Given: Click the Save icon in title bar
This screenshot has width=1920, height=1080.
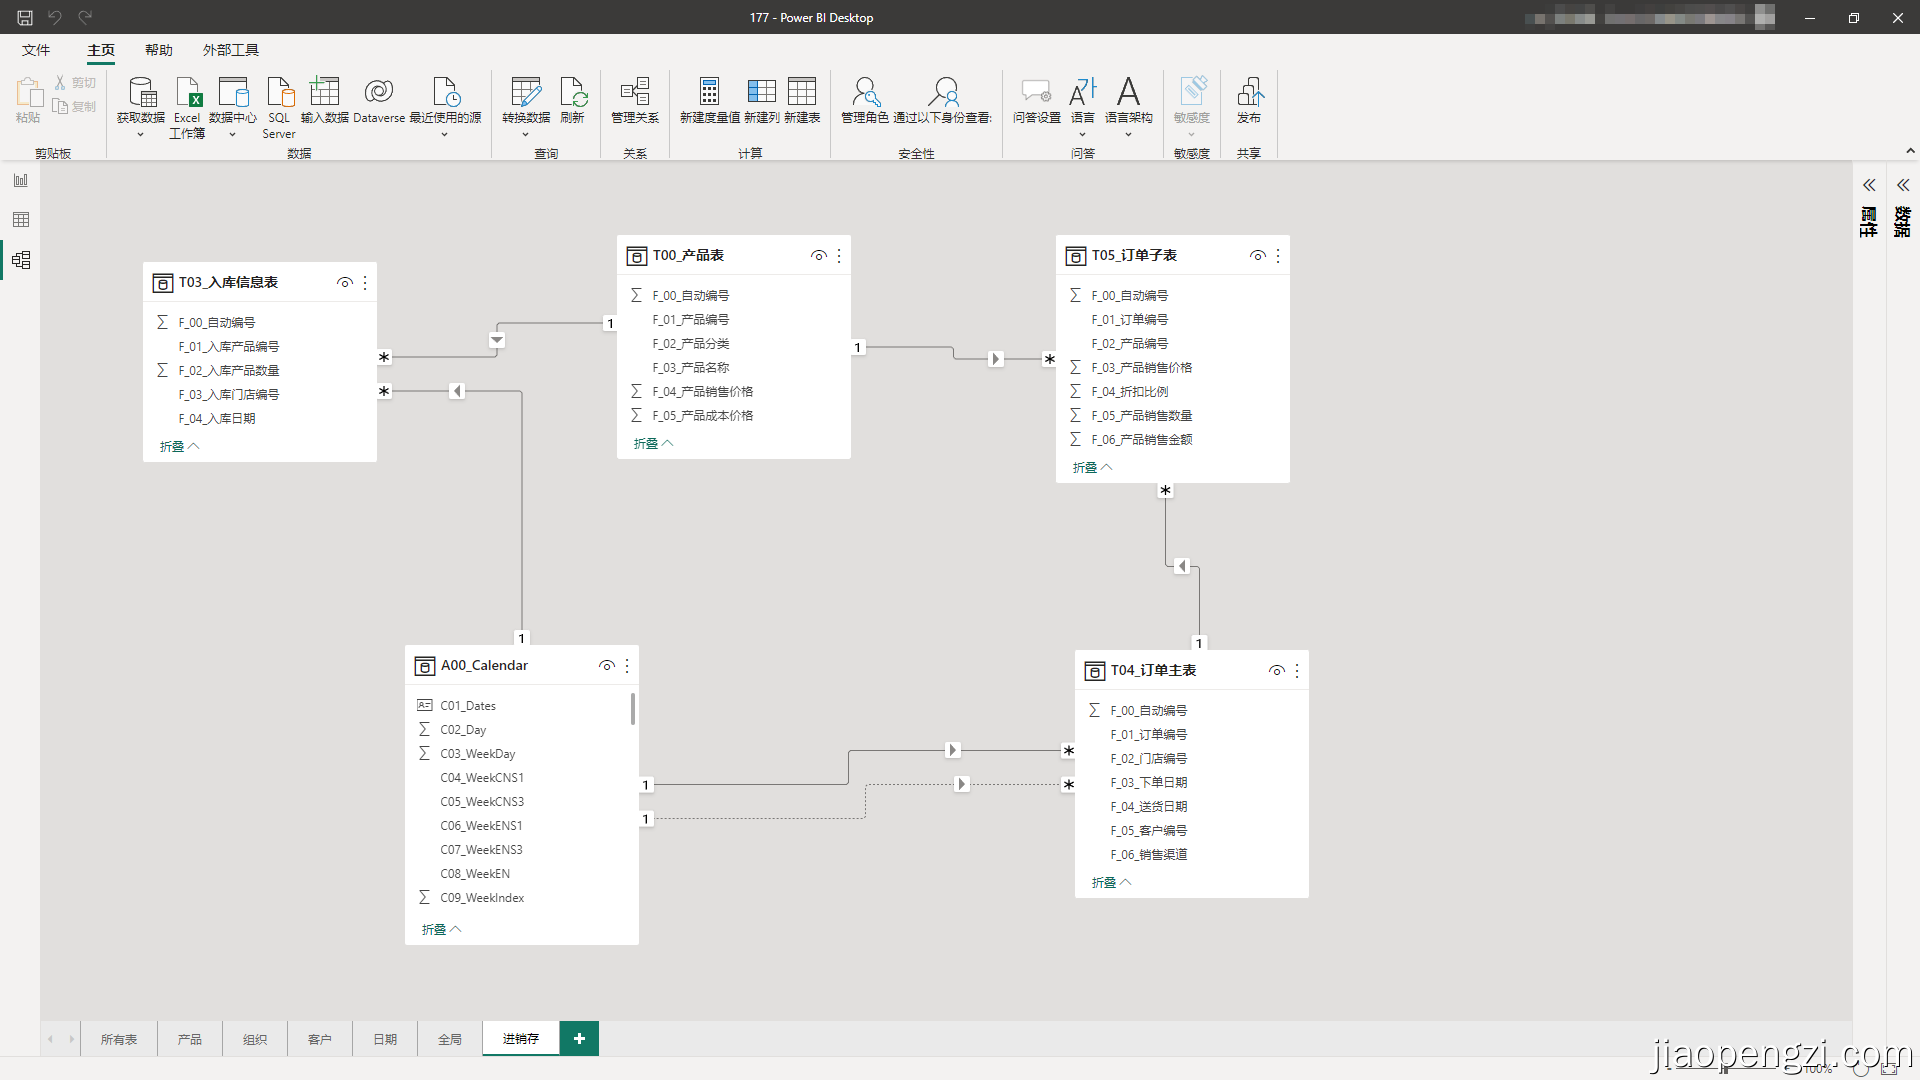Looking at the screenshot, I should [x=25, y=17].
